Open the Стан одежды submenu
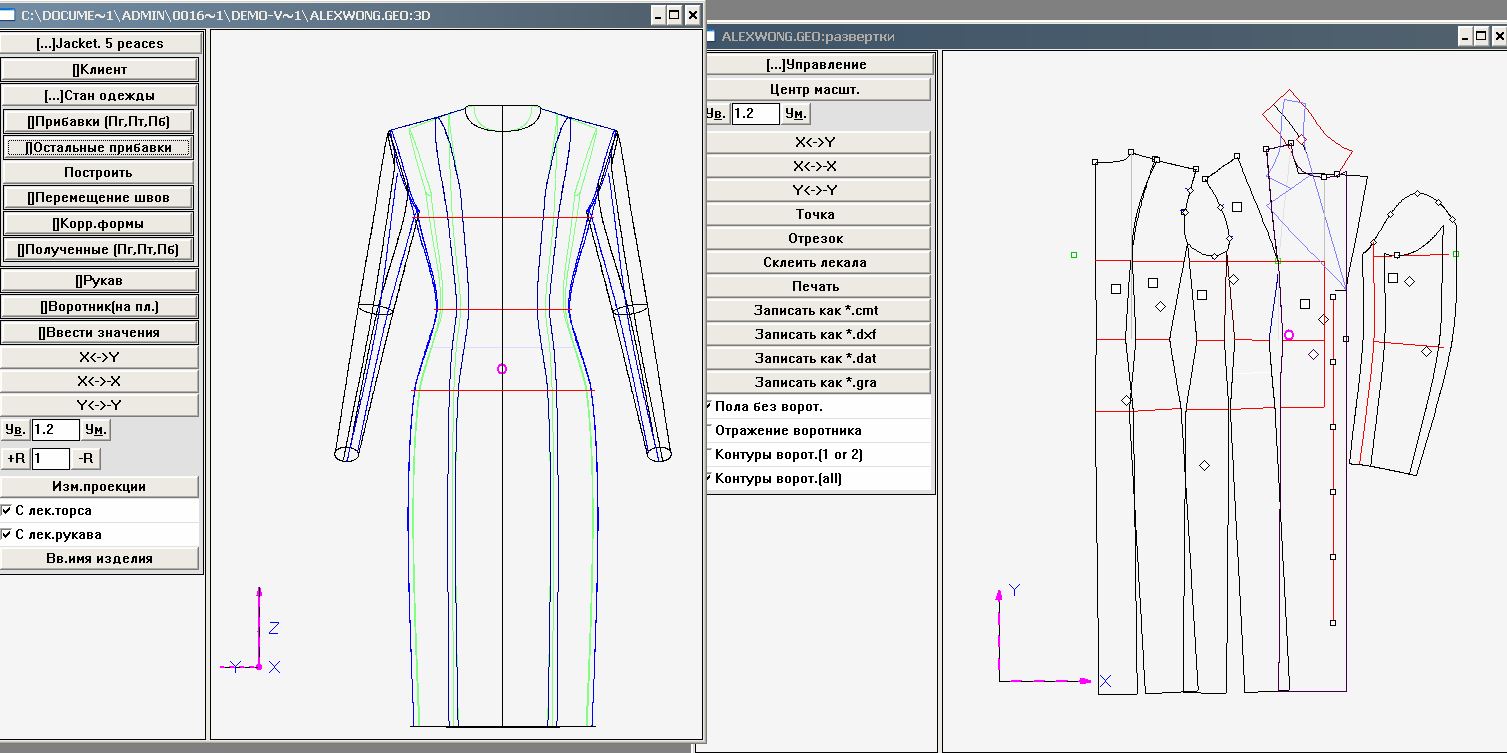The width and height of the screenshot is (1507, 753). click(x=100, y=96)
